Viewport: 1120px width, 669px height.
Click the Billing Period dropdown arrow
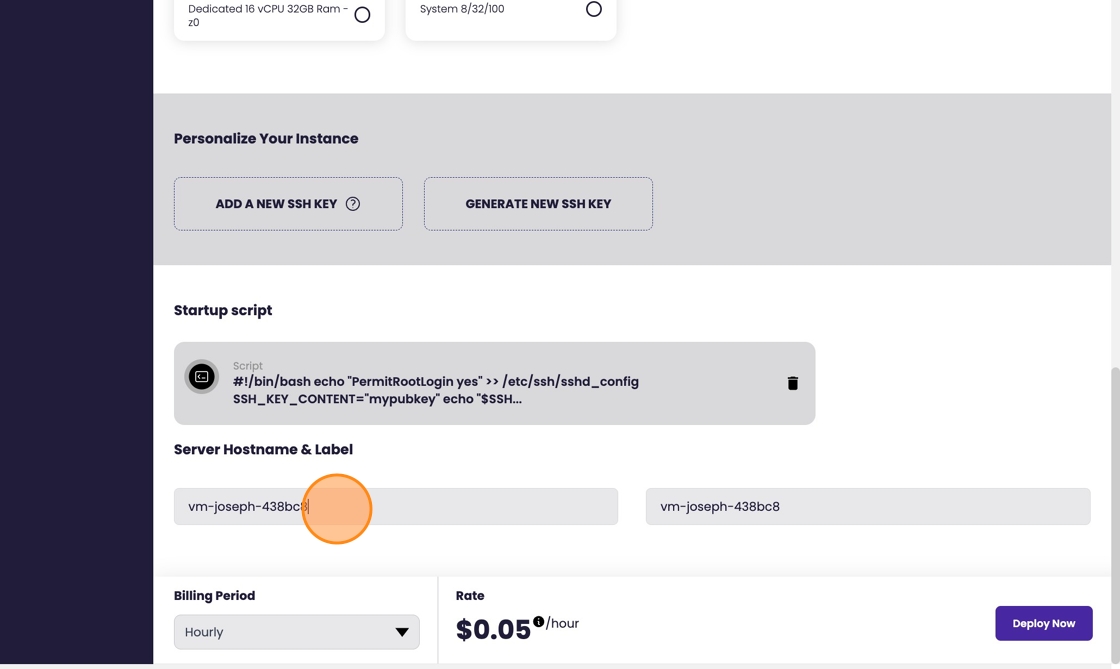tap(402, 632)
